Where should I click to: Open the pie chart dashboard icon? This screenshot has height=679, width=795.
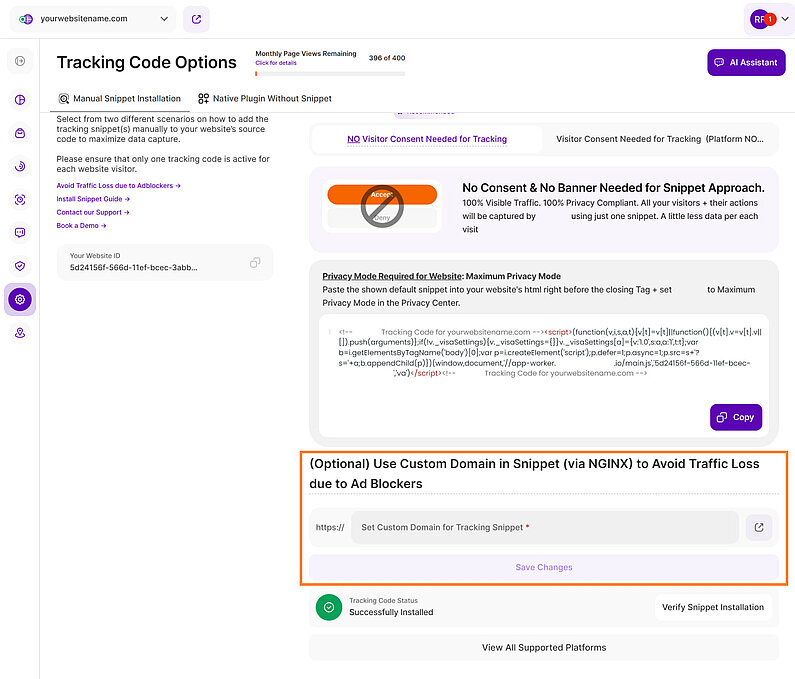click(20, 99)
